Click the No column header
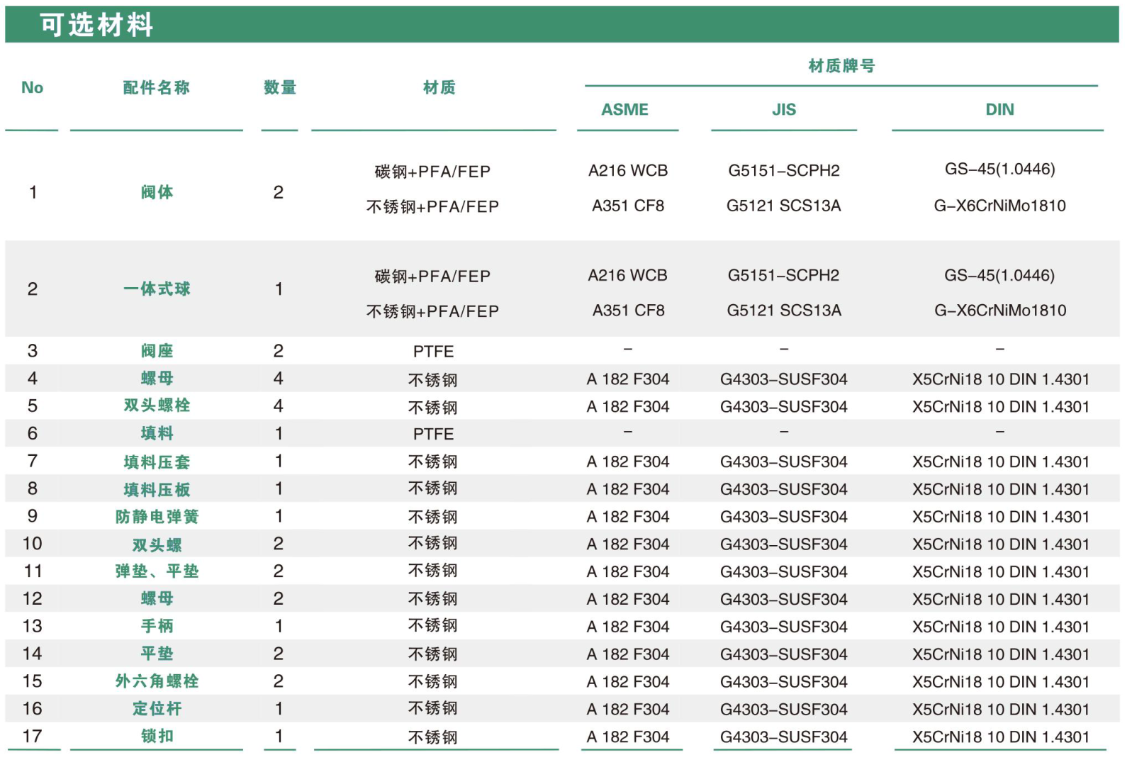 (32, 88)
